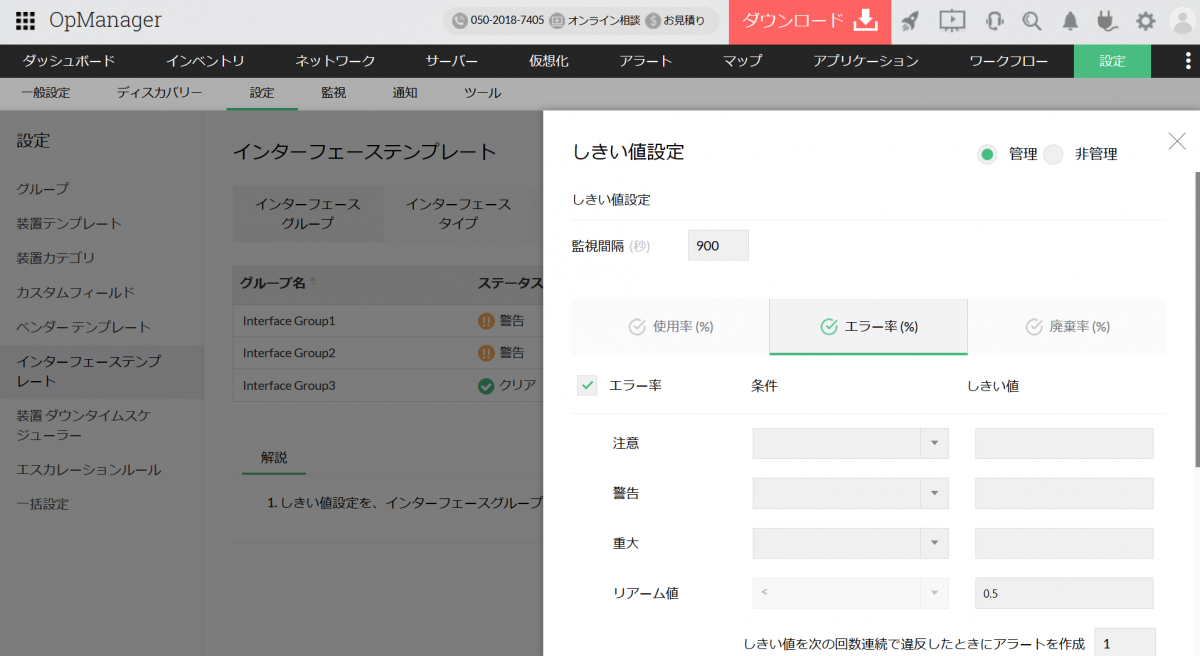Click the consecutive violation count field
The image size is (1200, 656).
[x=1125, y=643]
